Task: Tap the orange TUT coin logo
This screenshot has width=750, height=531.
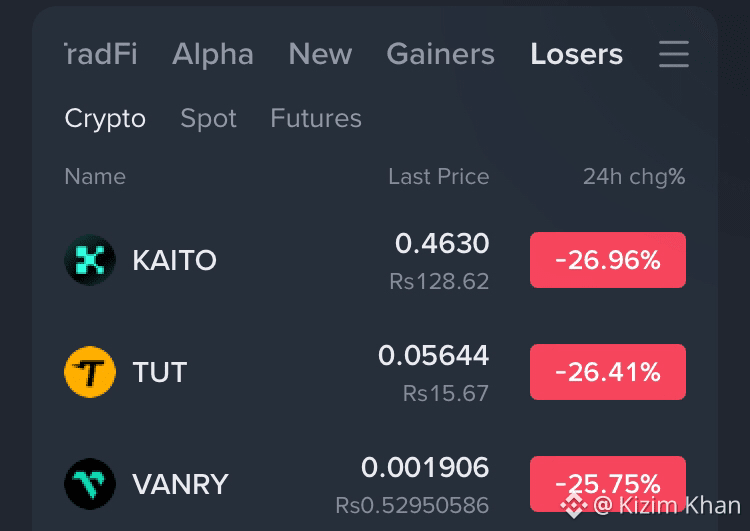Action: click(90, 372)
